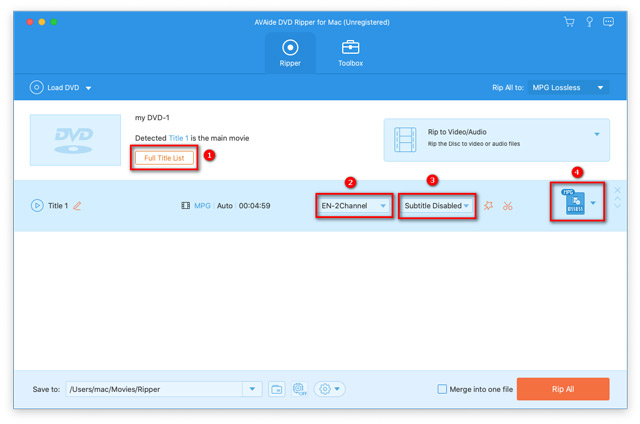Open the shopping cart purchase icon
The width and height of the screenshot is (640, 424).
click(569, 22)
